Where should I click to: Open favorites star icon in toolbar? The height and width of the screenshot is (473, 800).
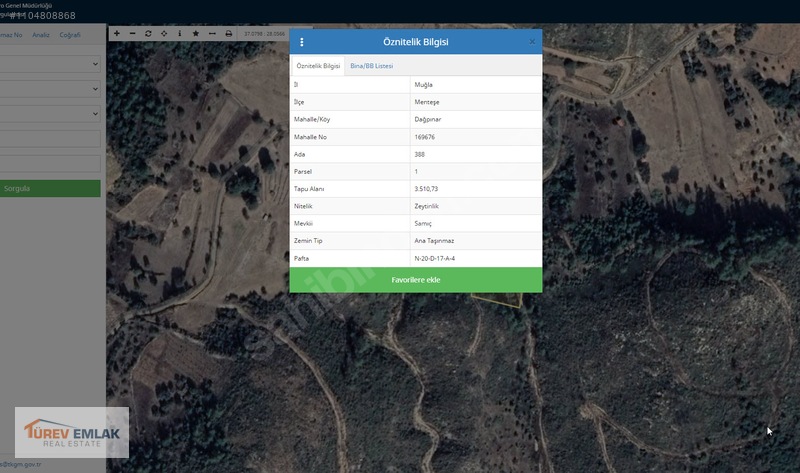[x=196, y=33]
